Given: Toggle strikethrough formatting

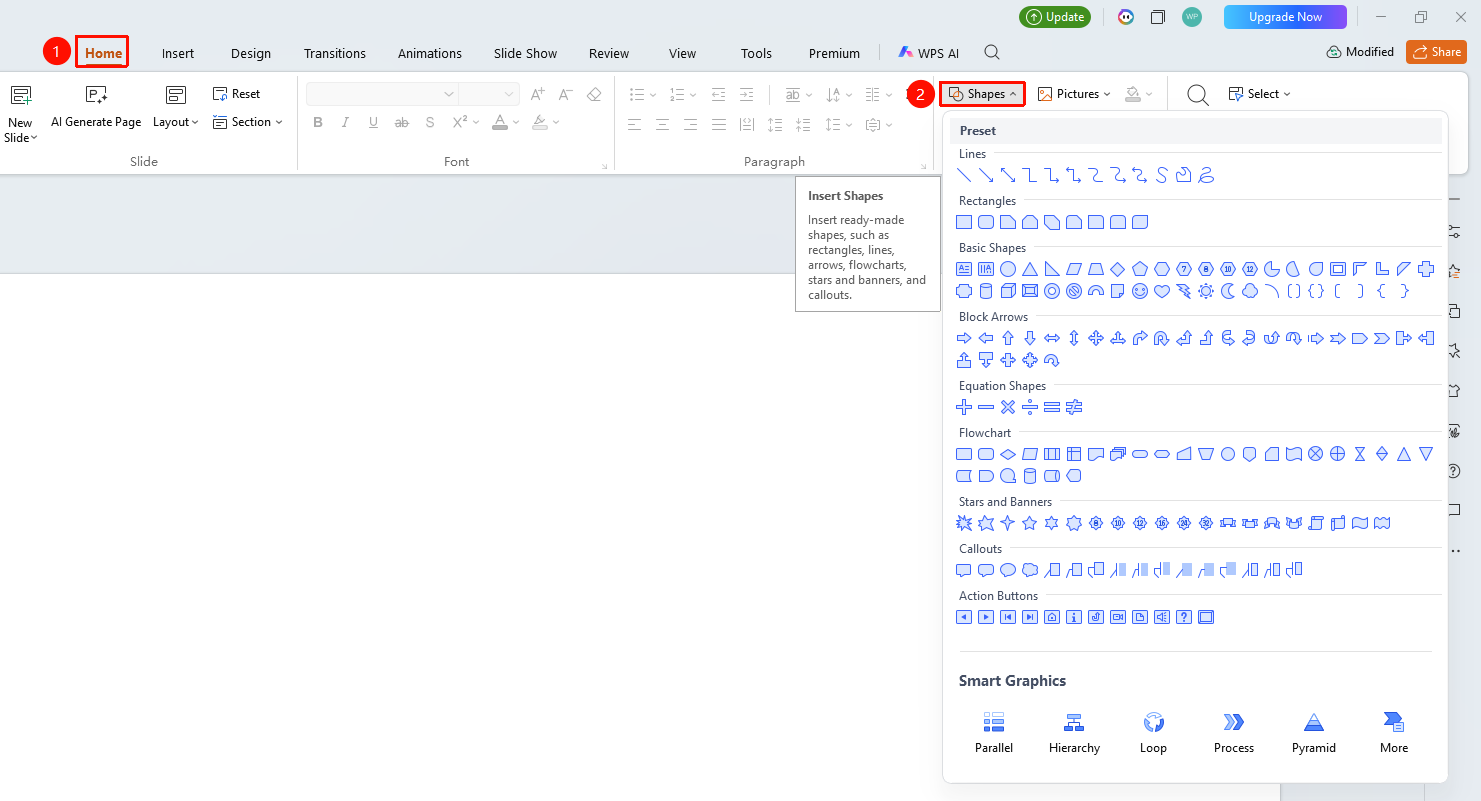Looking at the screenshot, I should [402, 123].
